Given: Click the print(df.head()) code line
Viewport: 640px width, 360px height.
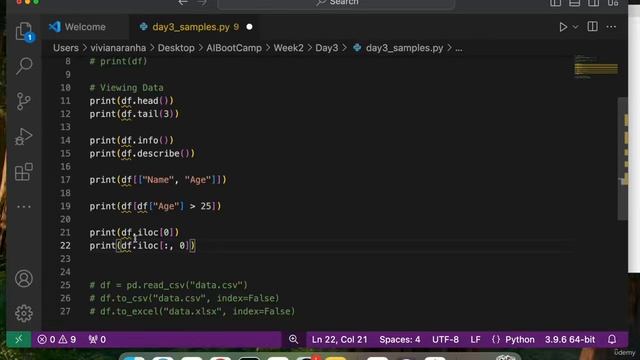Looking at the screenshot, I should [x=131, y=101].
